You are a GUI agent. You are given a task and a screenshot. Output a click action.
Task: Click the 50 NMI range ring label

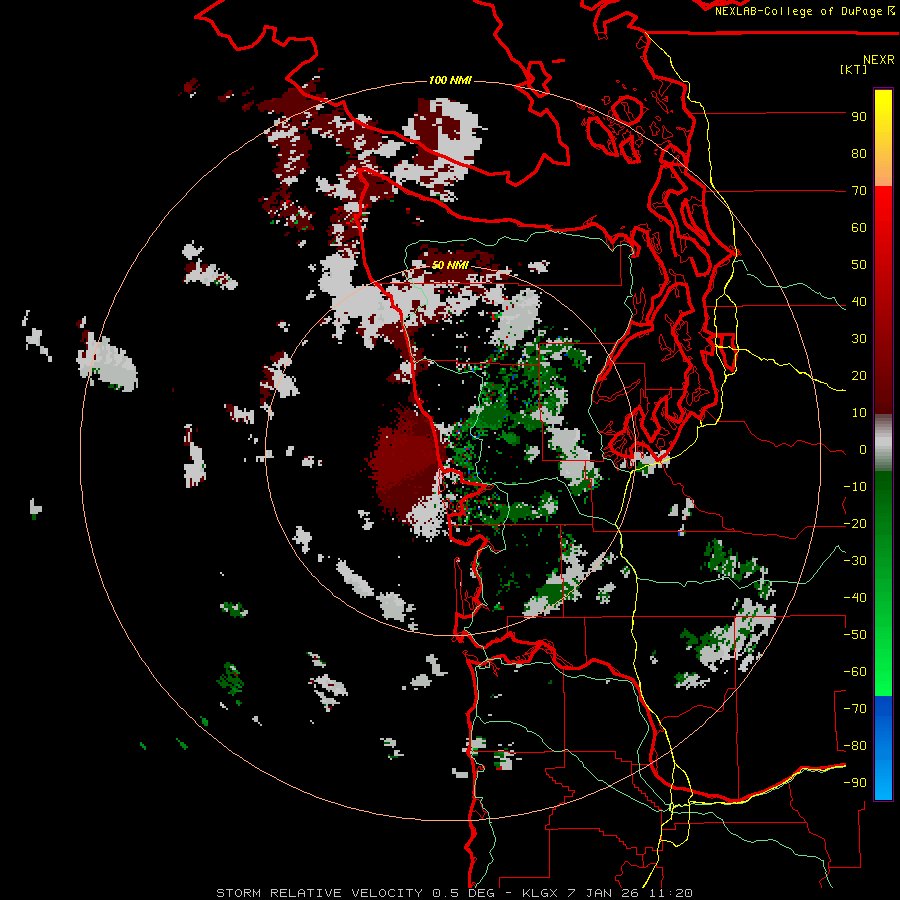click(450, 265)
